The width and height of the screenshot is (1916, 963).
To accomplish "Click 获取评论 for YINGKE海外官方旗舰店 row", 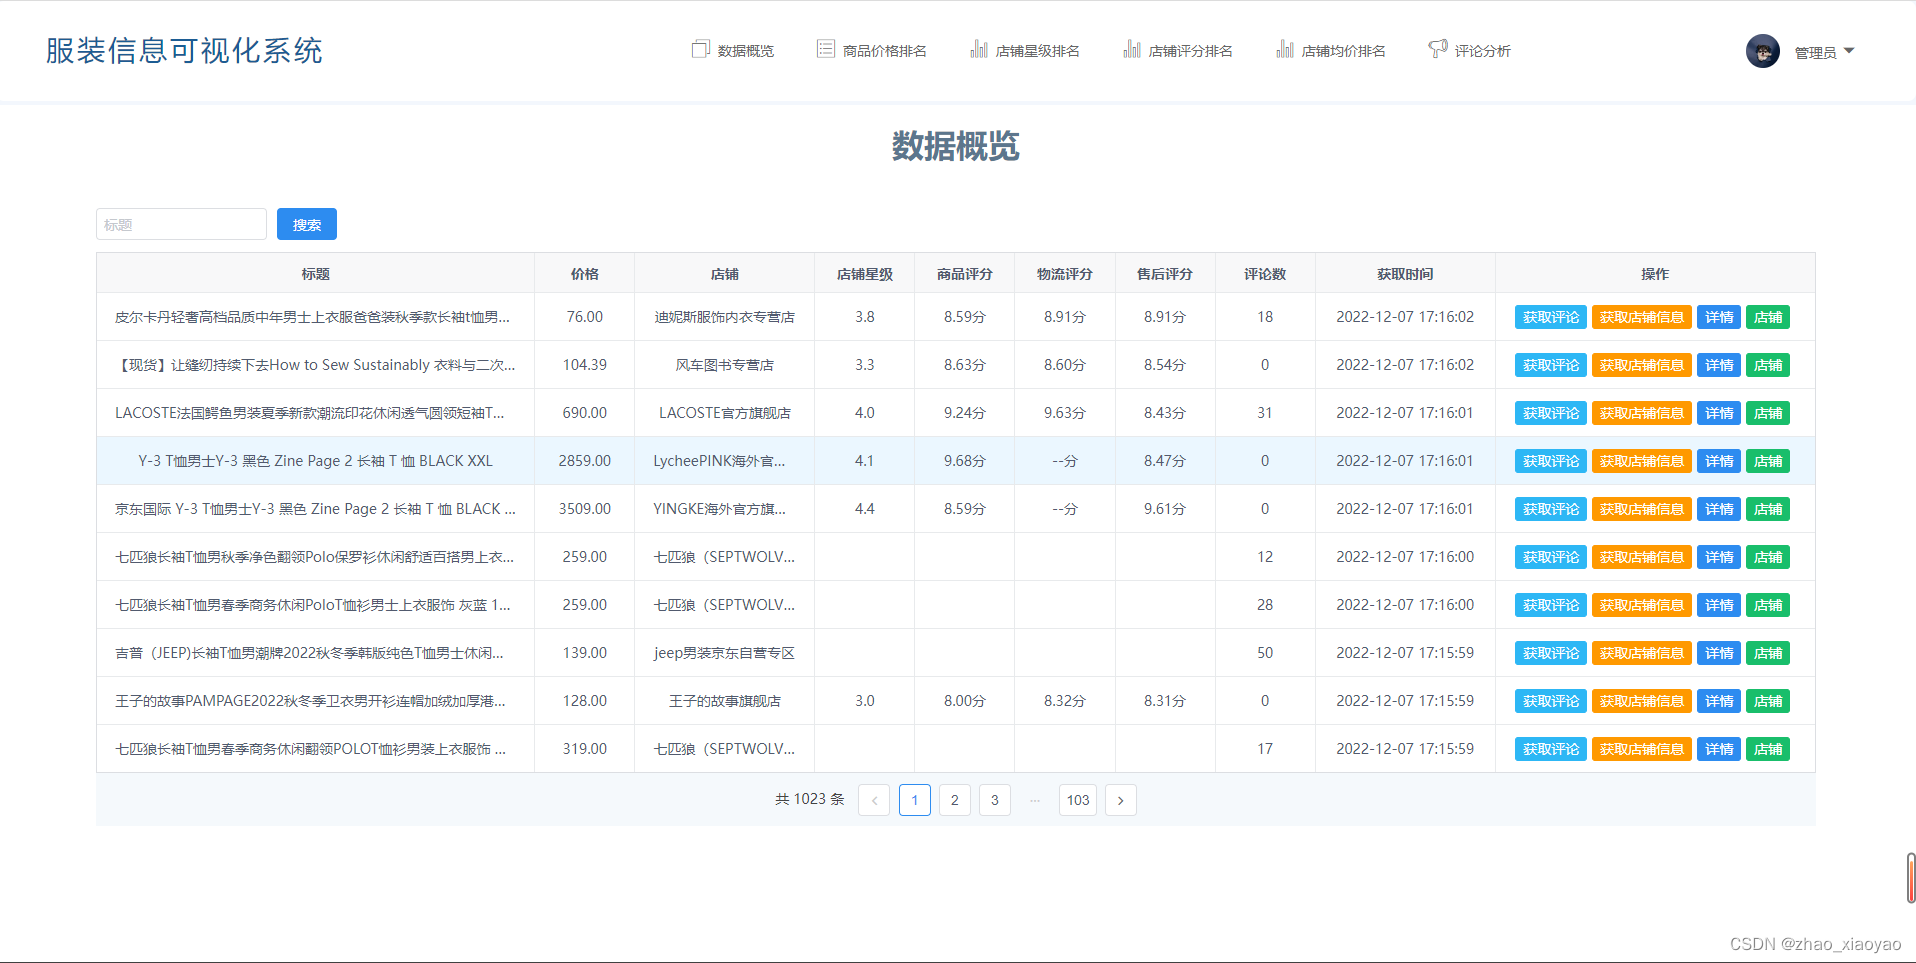I will [x=1550, y=509].
